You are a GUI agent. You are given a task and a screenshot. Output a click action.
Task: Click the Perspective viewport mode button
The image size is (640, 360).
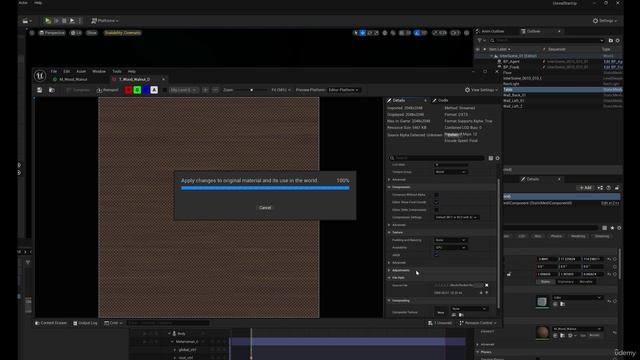pos(52,33)
